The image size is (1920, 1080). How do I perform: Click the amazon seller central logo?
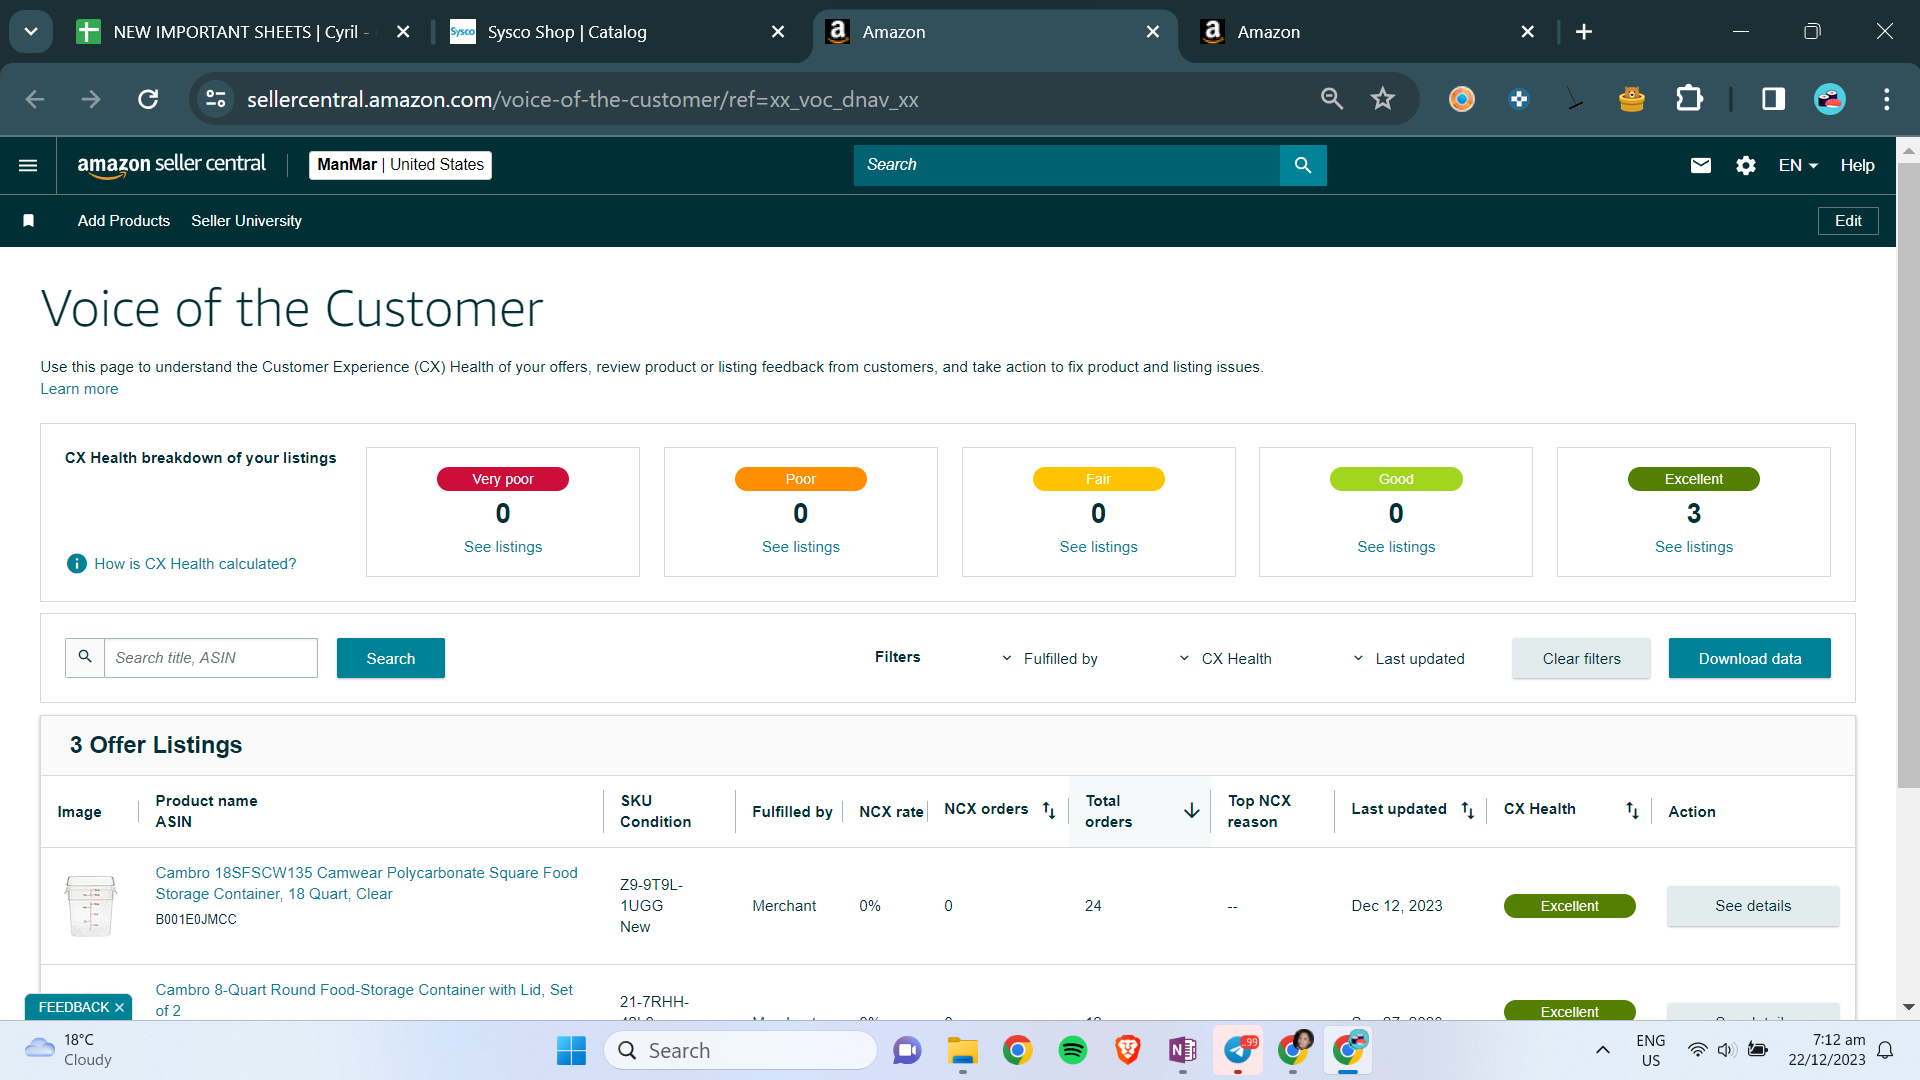click(x=172, y=165)
